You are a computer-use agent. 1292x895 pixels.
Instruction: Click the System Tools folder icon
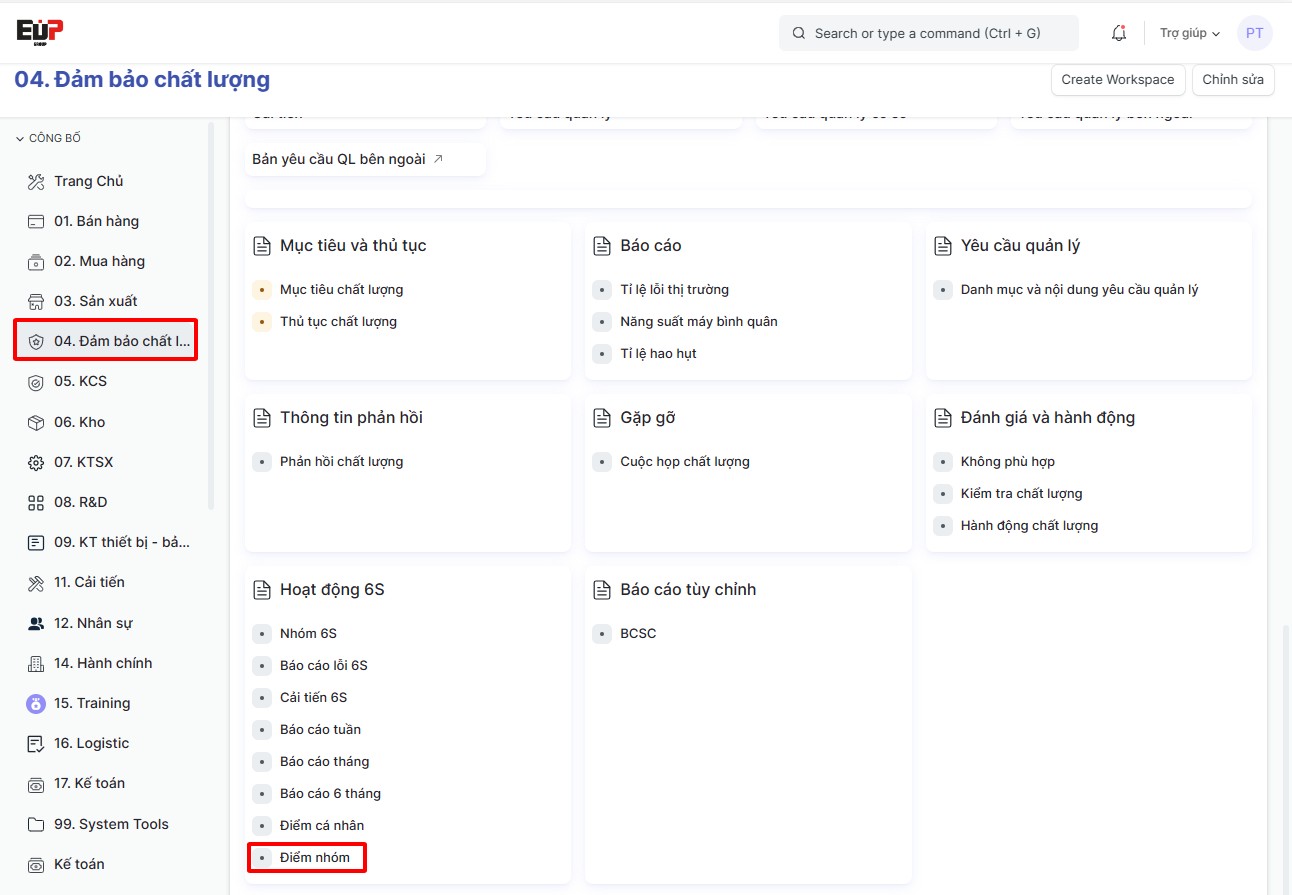(36, 824)
